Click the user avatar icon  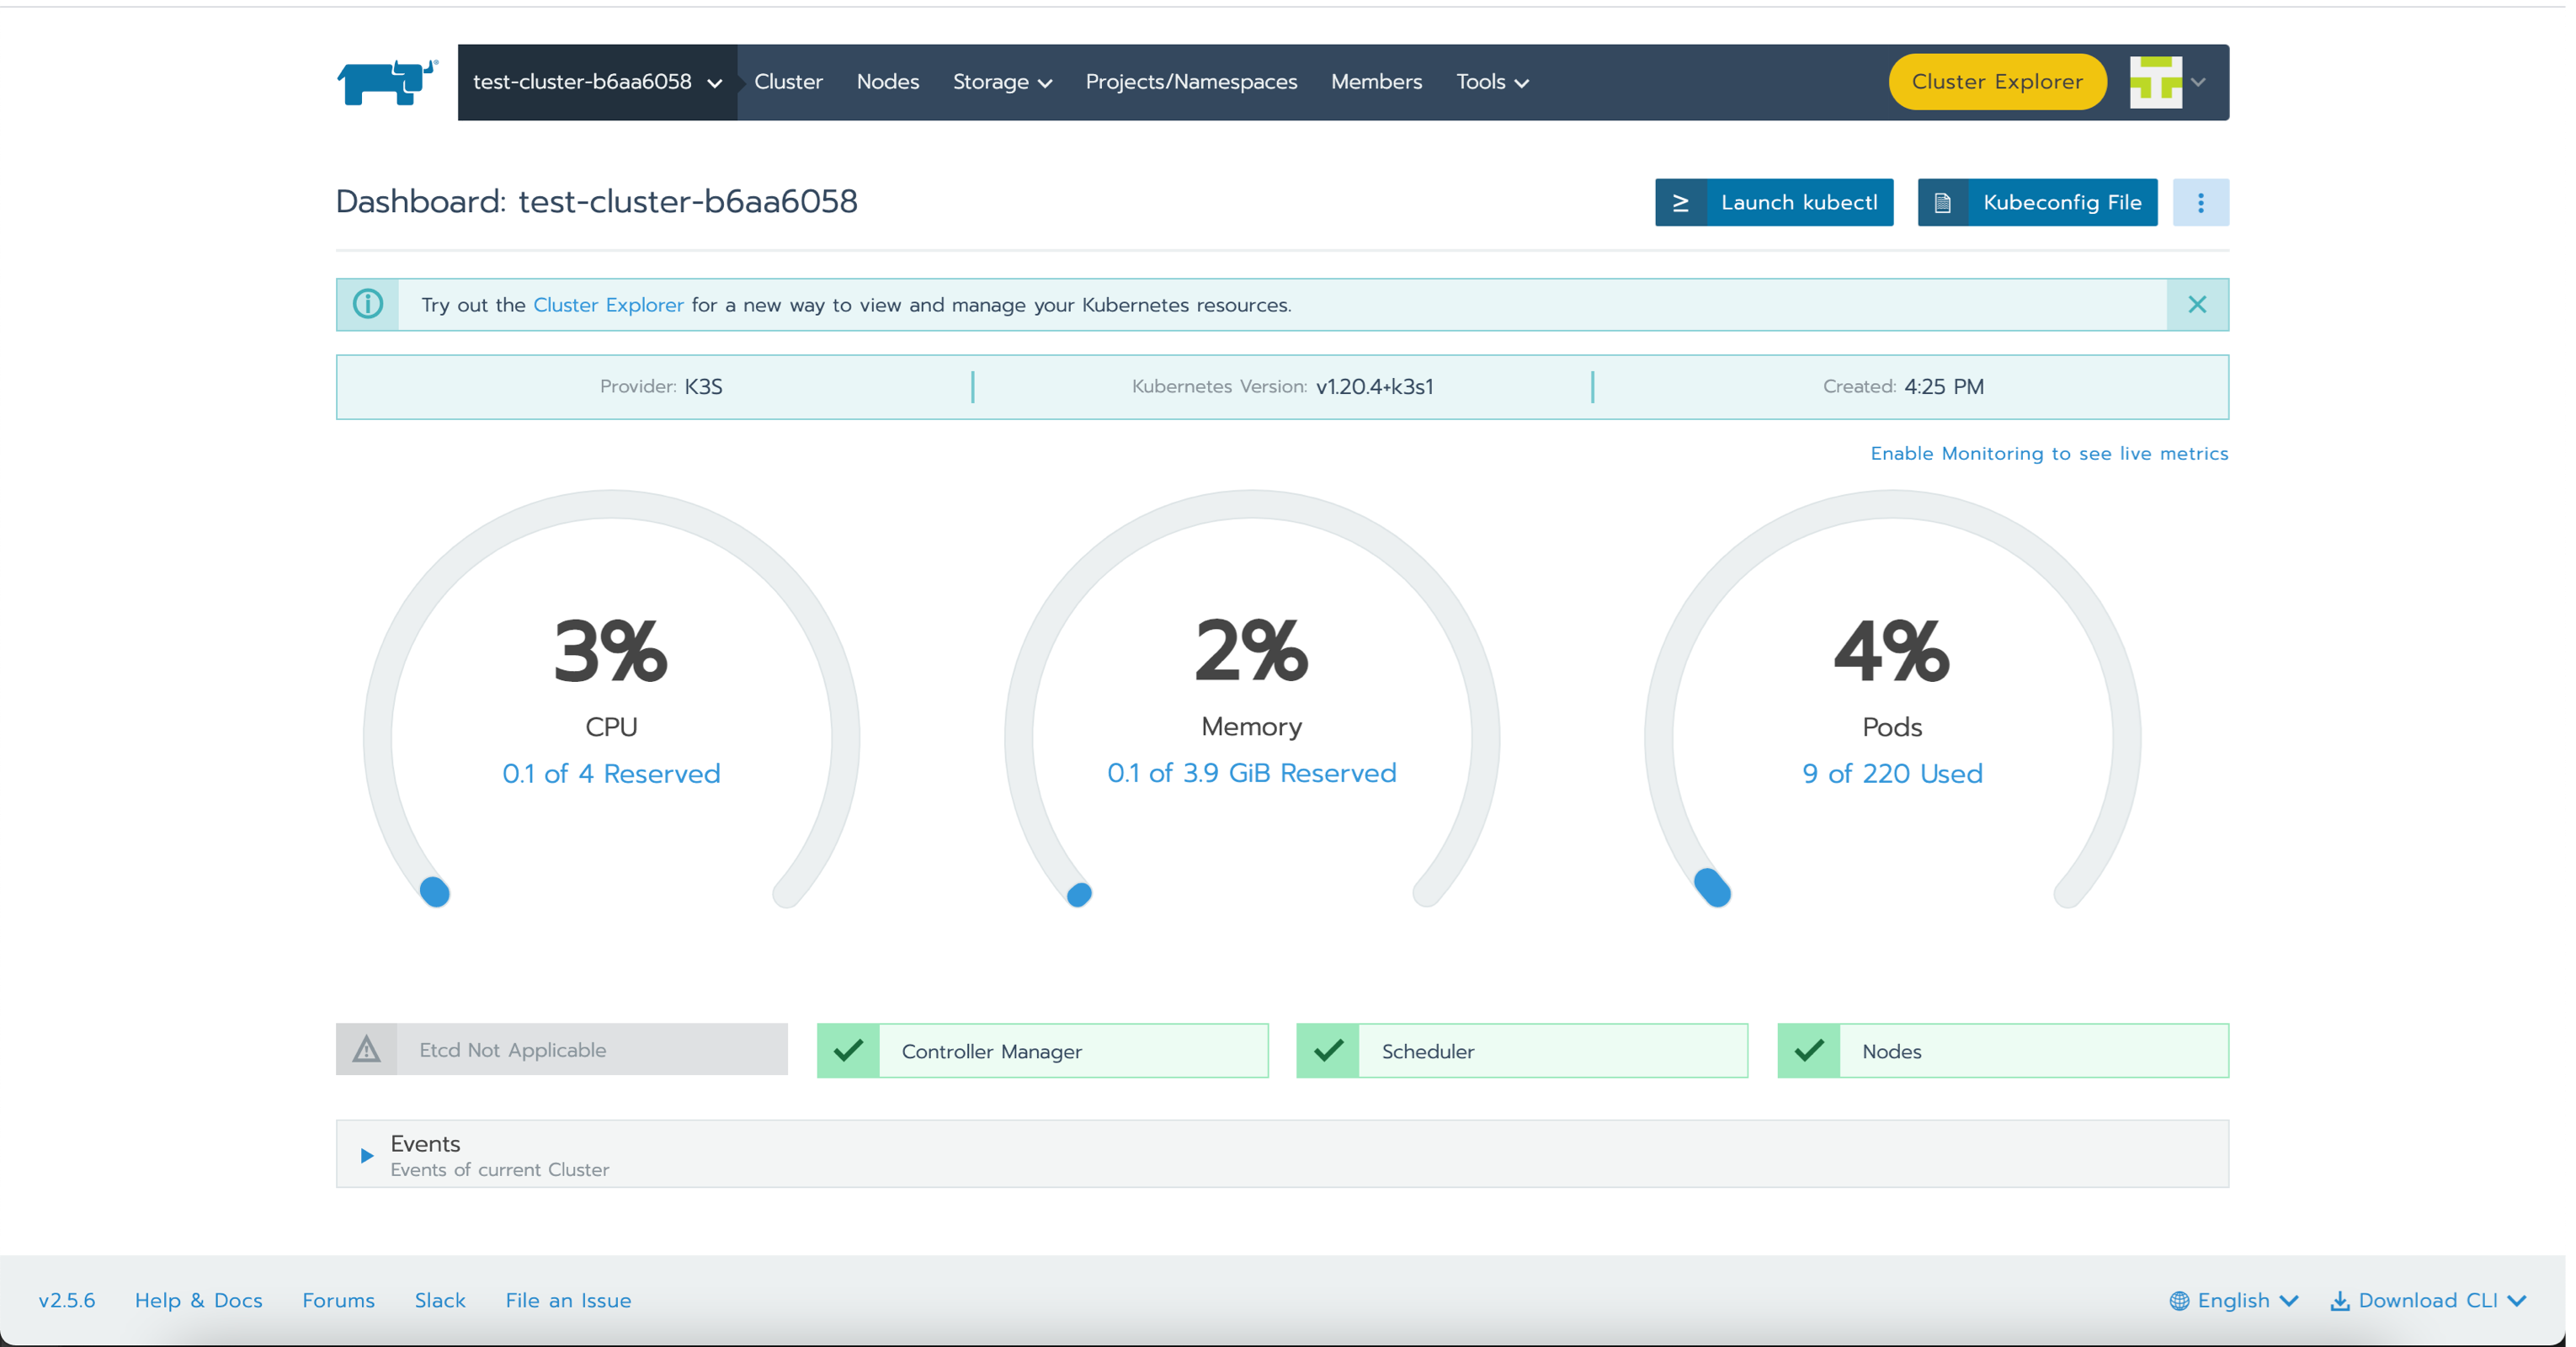click(x=2155, y=82)
